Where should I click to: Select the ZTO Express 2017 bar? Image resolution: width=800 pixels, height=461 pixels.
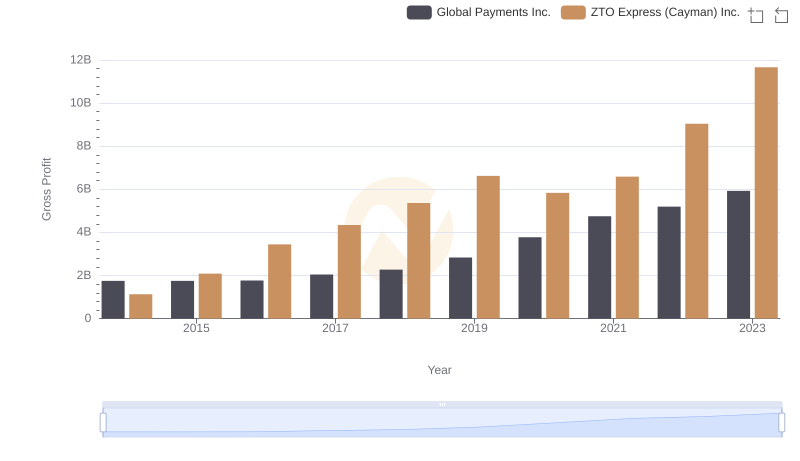click(x=349, y=272)
